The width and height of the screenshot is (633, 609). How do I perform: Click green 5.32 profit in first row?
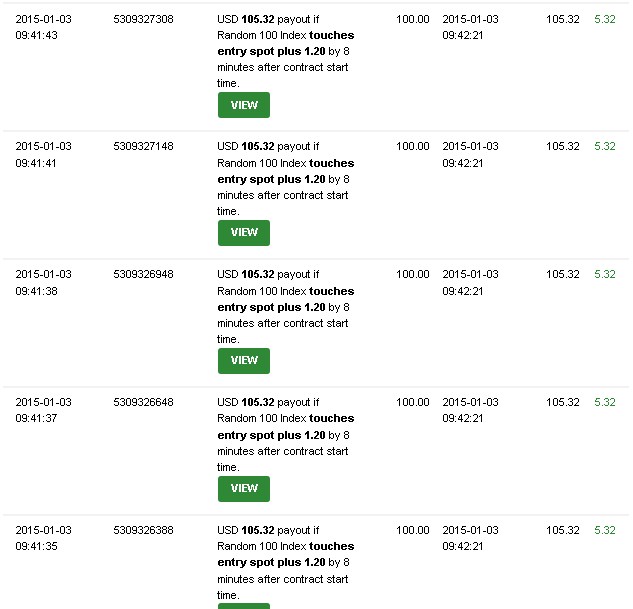605,19
